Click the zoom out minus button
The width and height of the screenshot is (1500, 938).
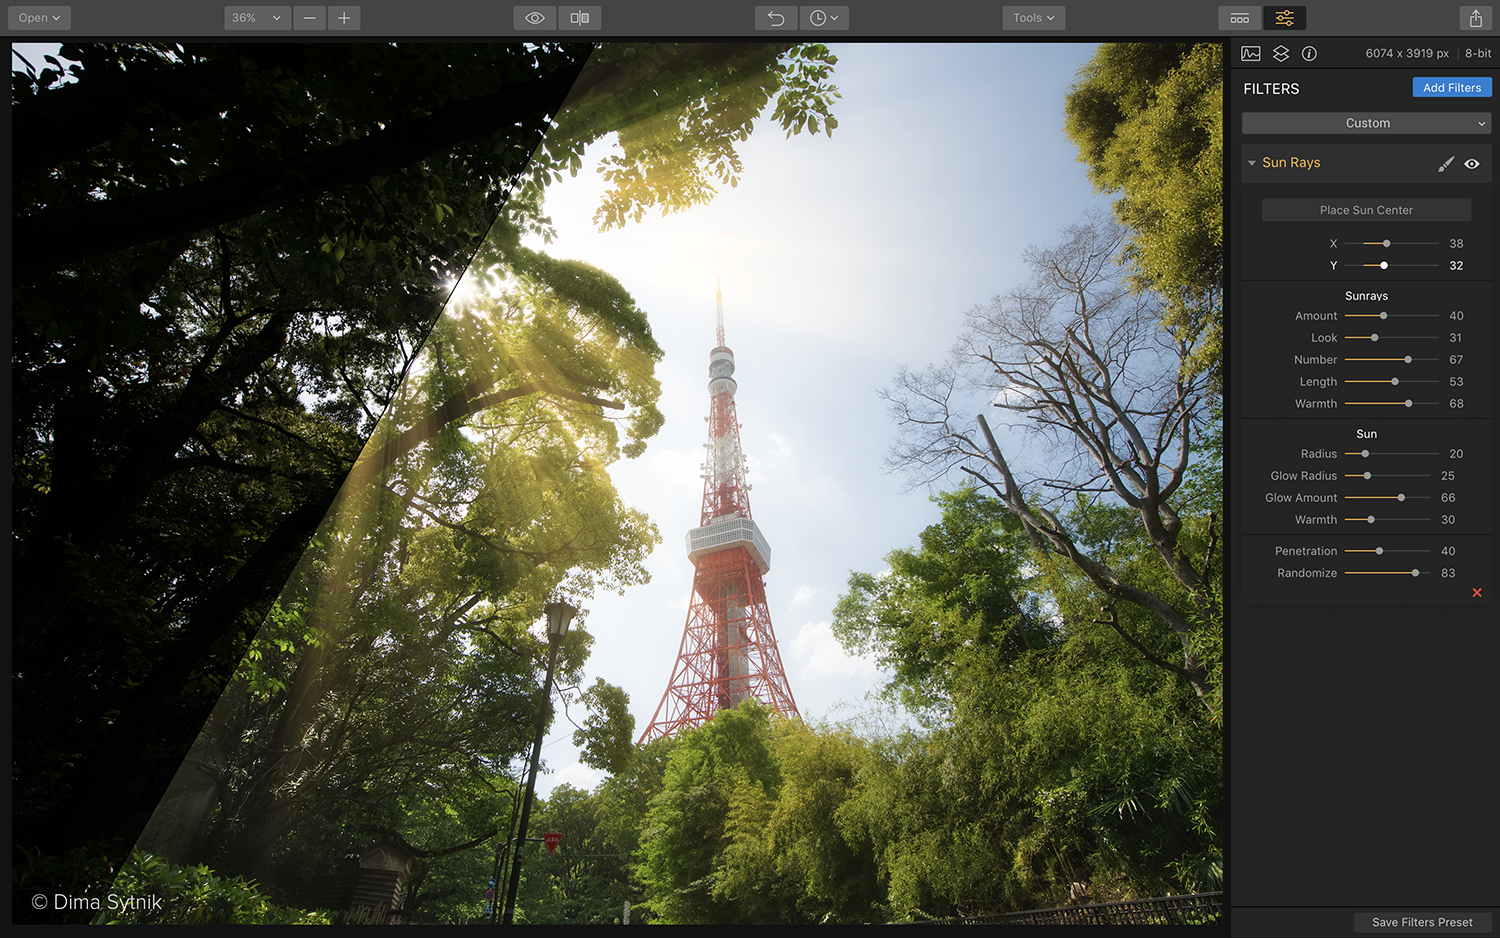[310, 18]
